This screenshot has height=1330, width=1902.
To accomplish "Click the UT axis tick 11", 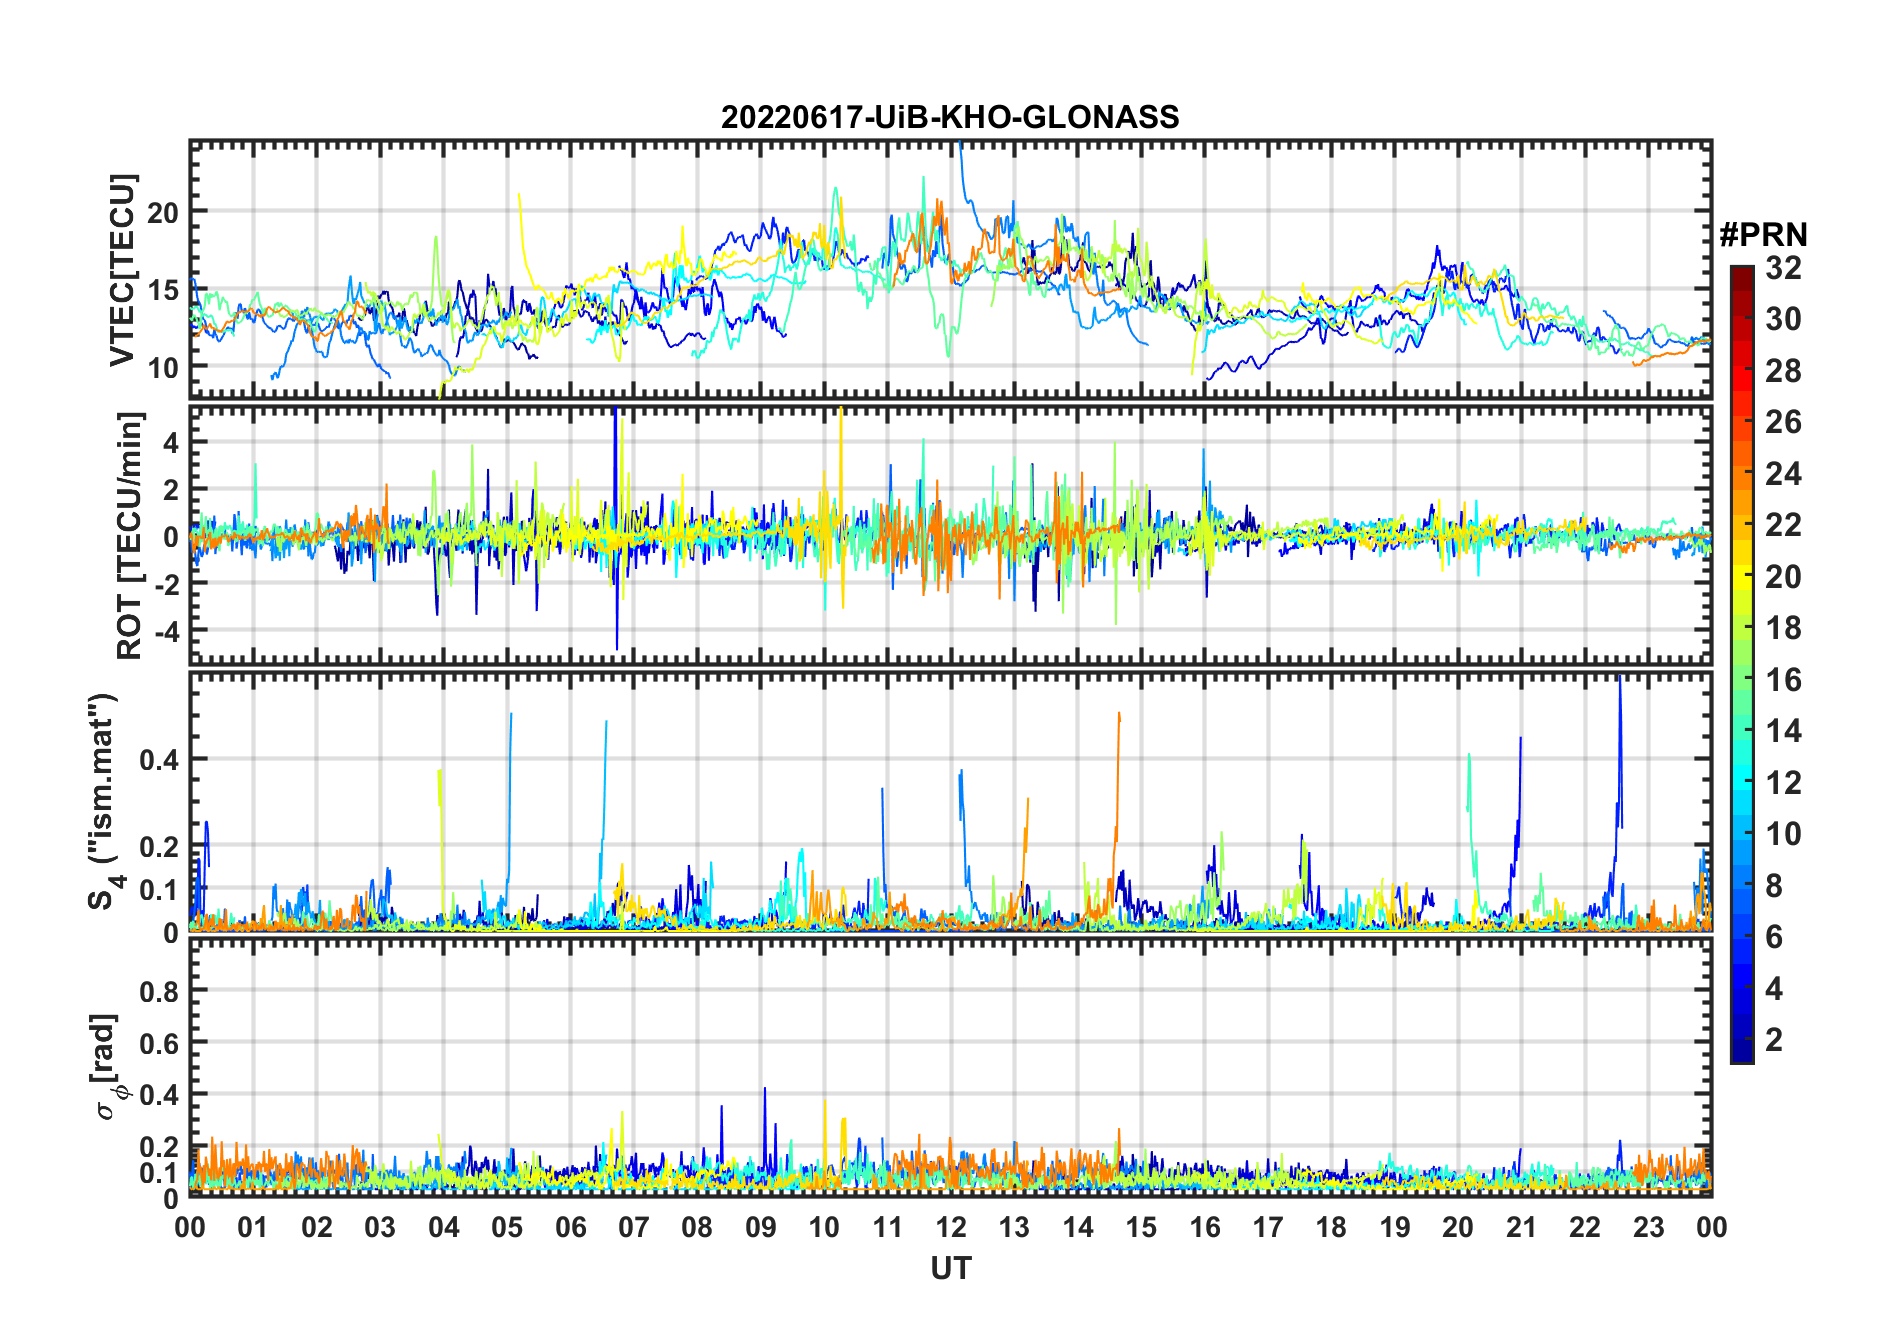I will coord(888,1228).
